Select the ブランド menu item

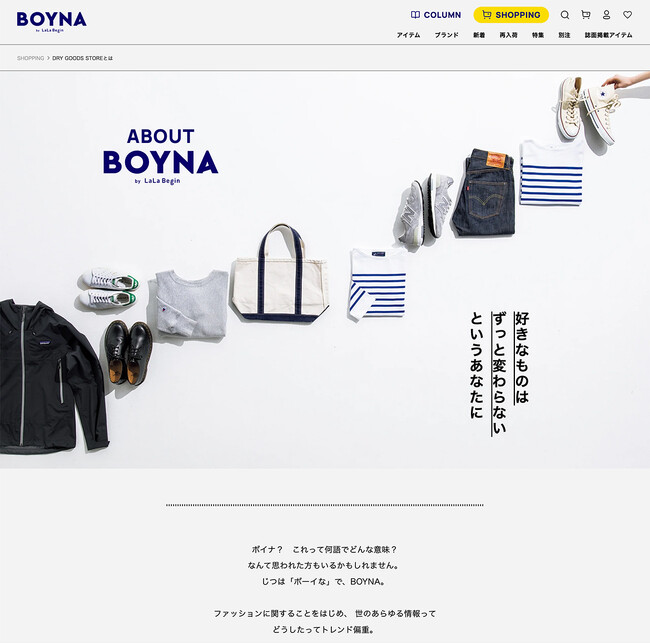446,35
